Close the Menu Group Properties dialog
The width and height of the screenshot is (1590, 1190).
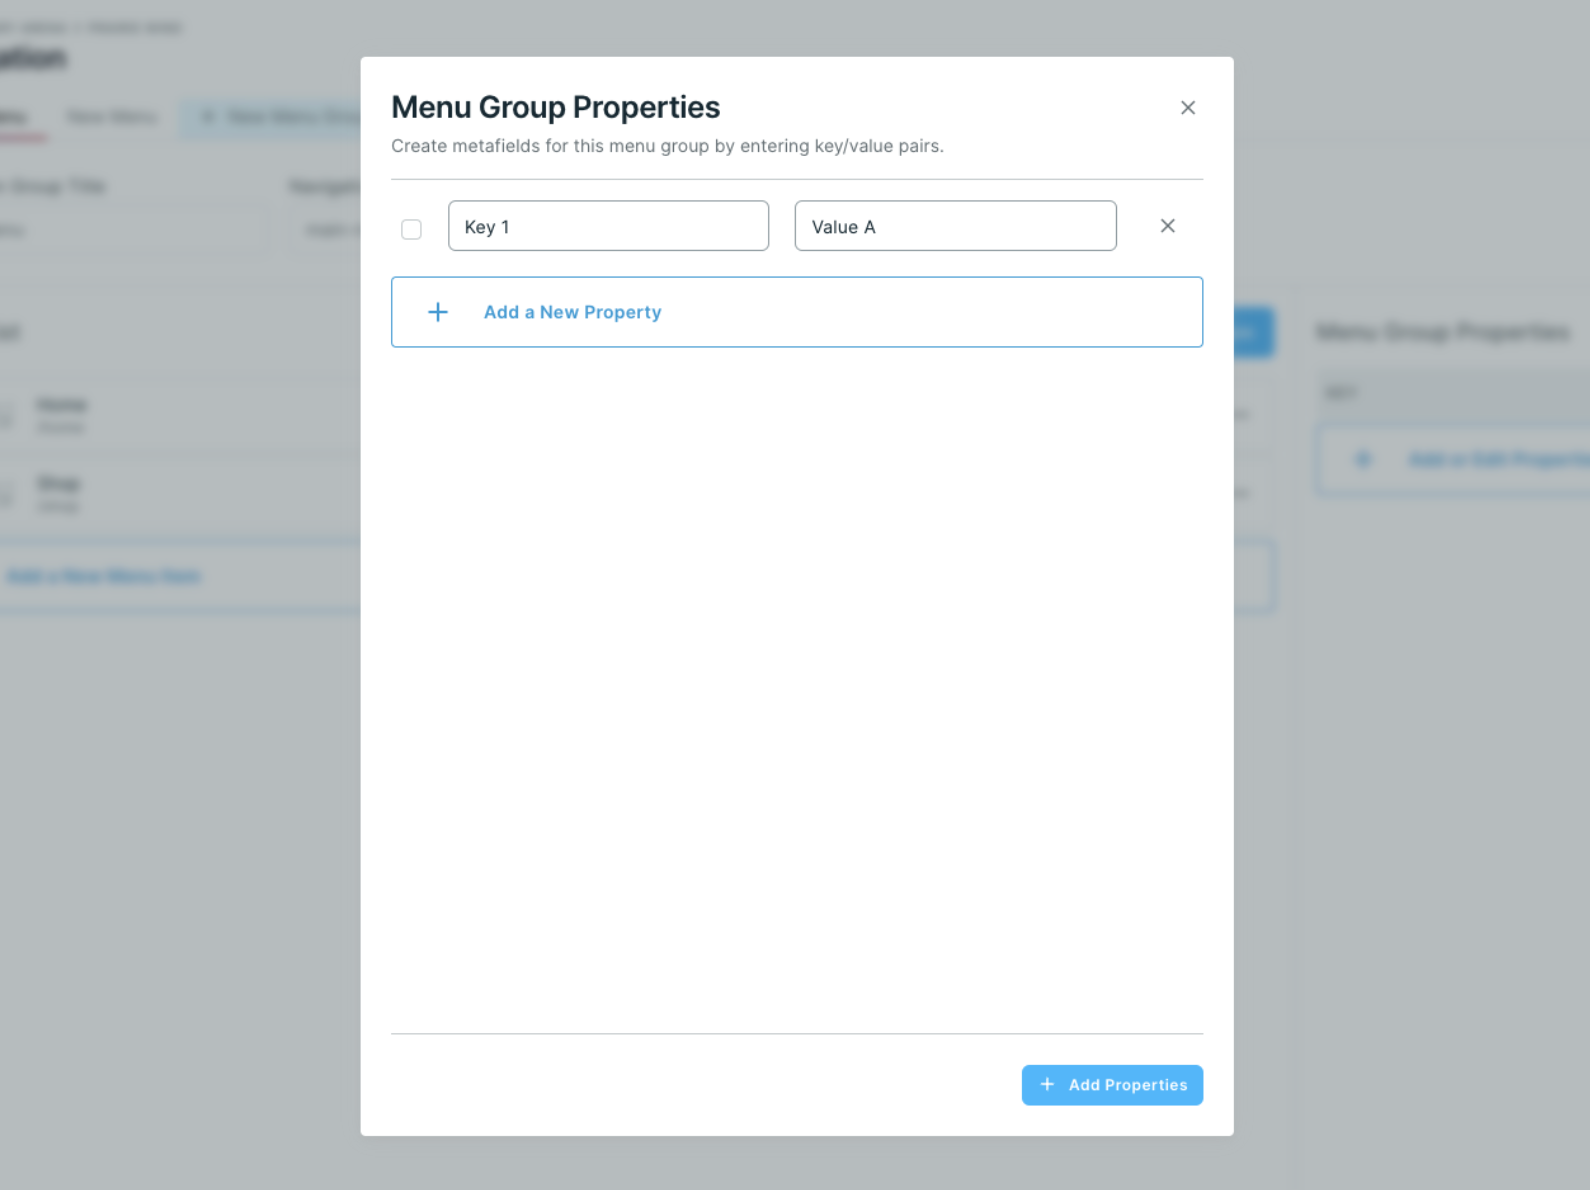pyautogui.click(x=1187, y=108)
